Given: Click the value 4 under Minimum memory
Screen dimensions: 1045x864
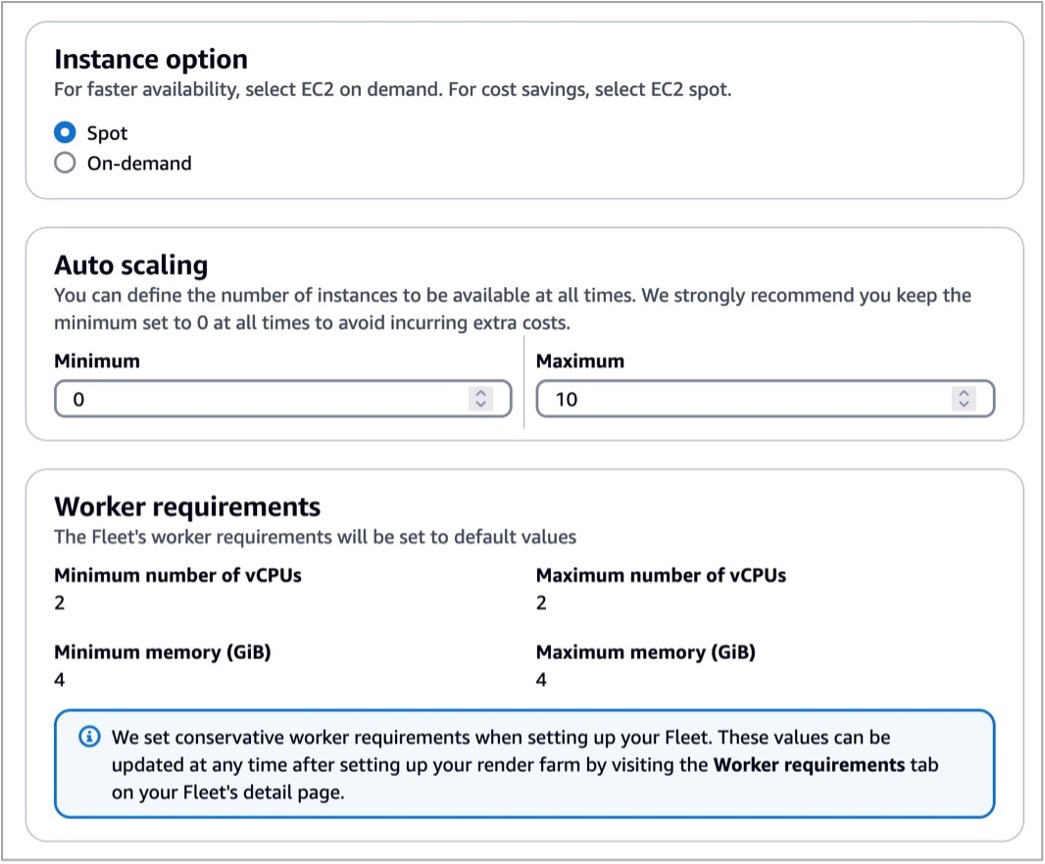Looking at the screenshot, I should [x=59, y=680].
